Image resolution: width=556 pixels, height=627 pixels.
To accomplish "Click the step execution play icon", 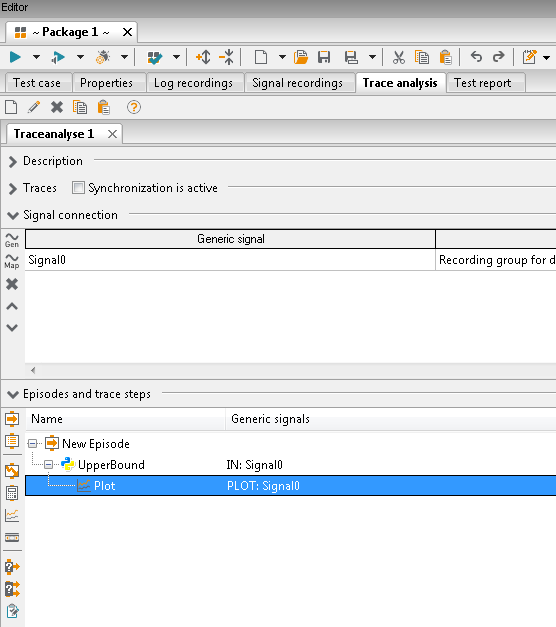I will [58, 57].
